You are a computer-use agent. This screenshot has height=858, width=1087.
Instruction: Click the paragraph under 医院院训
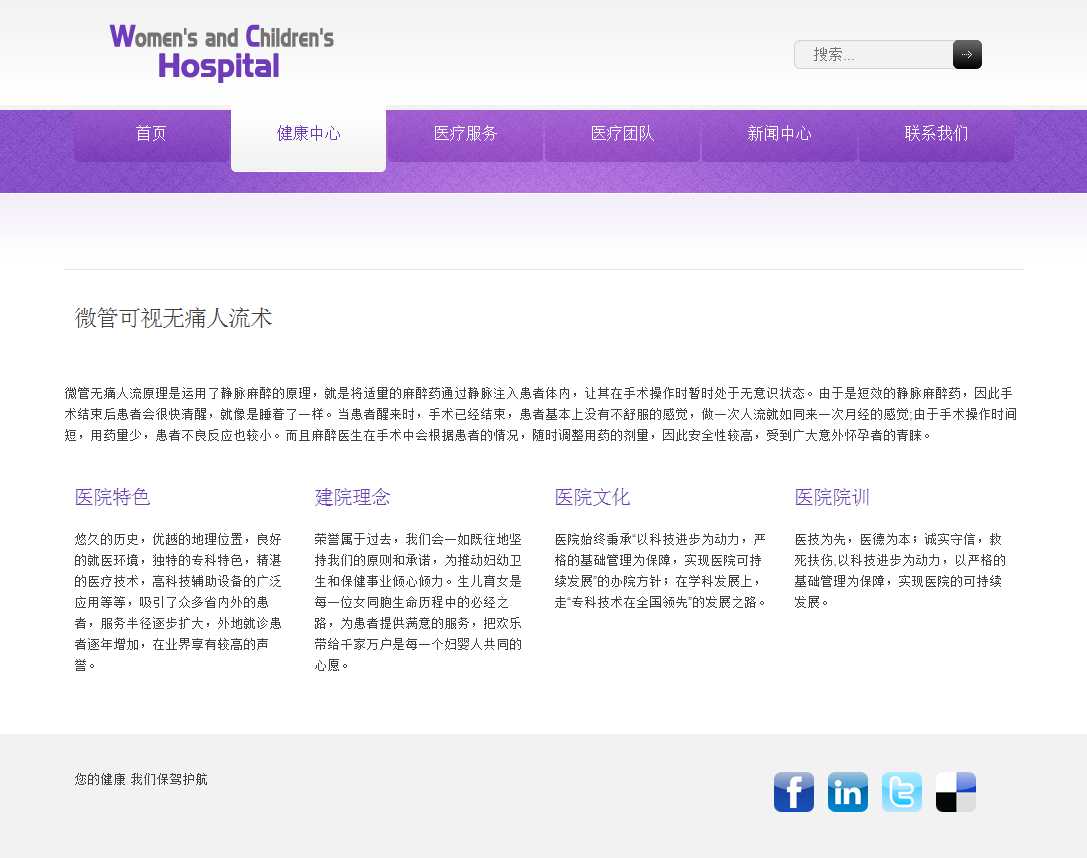[900, 570]
